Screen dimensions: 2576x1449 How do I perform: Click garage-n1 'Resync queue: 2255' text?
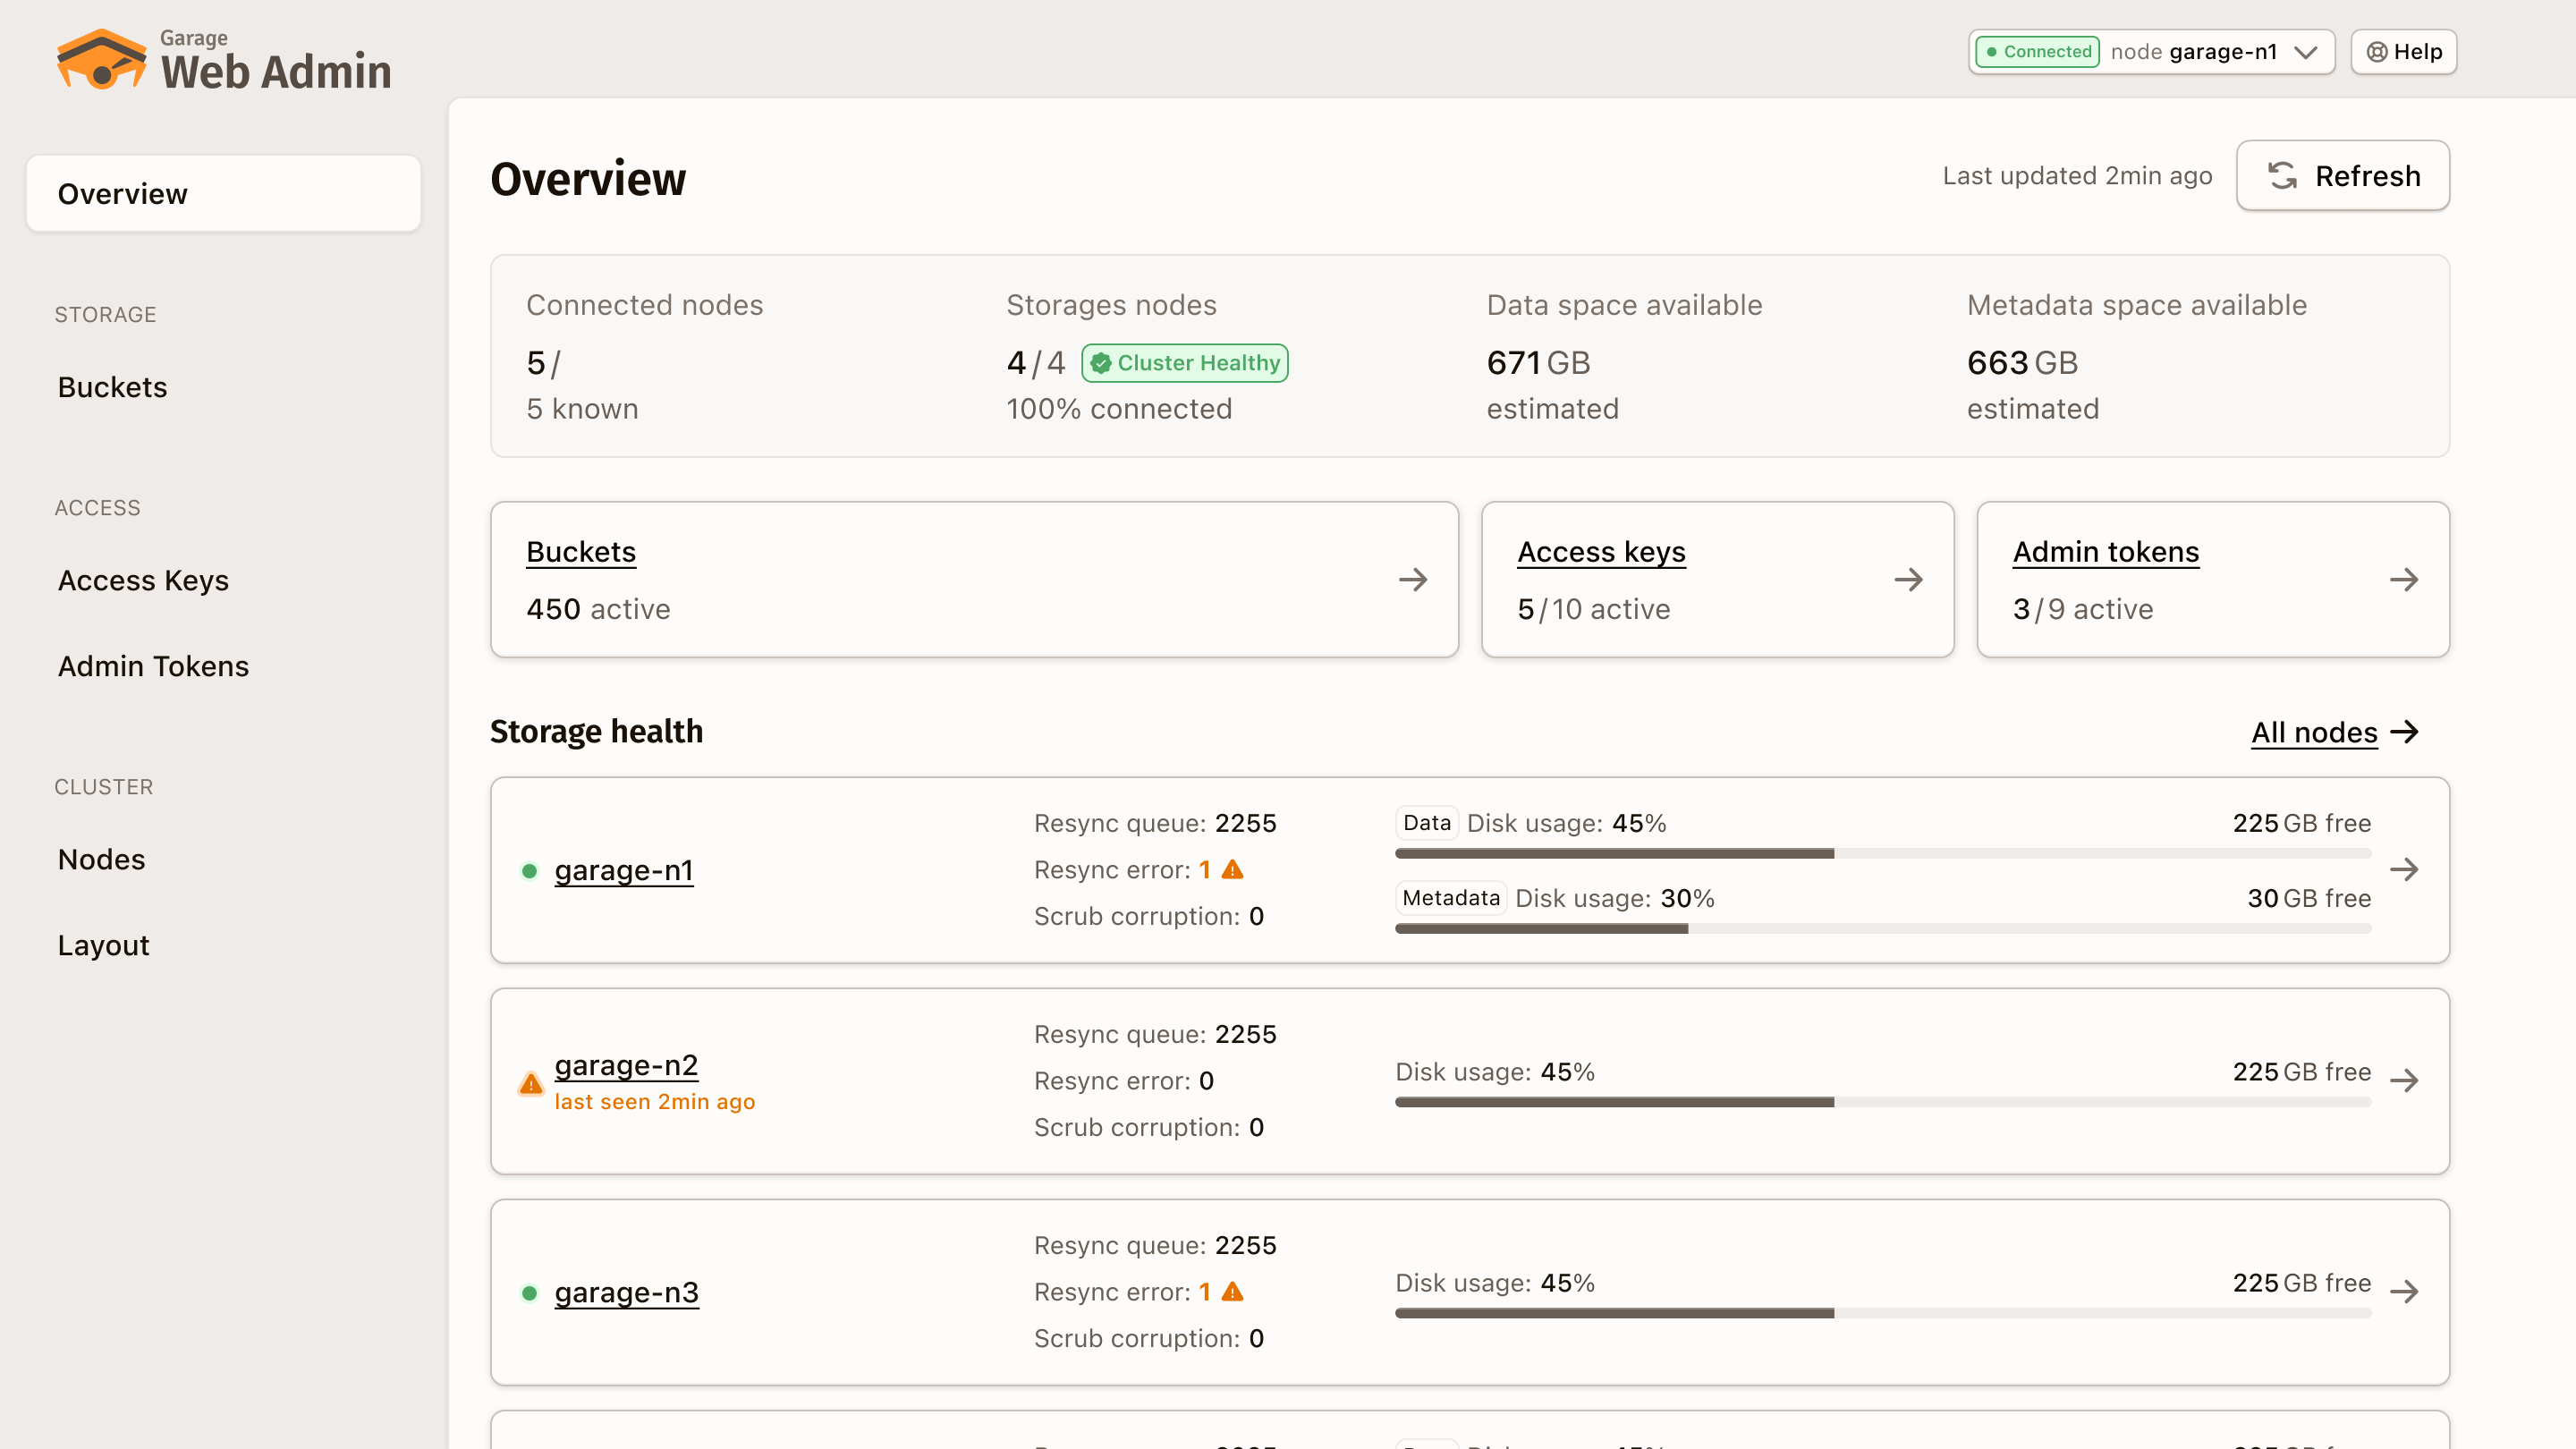click(1155, 823)
